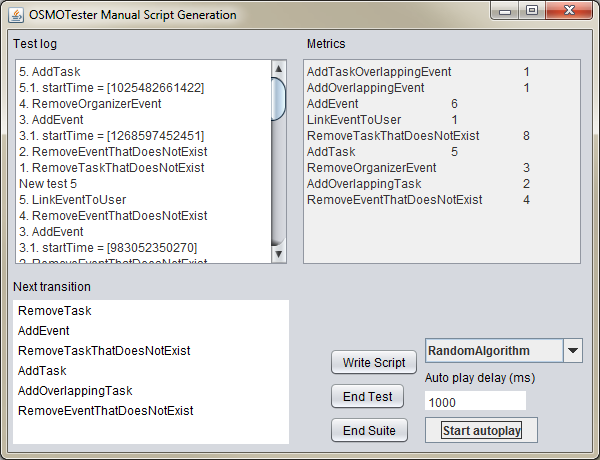
Task: Open the RandomAlgorithm dropdown arrow
Action: tap(573, 351)
